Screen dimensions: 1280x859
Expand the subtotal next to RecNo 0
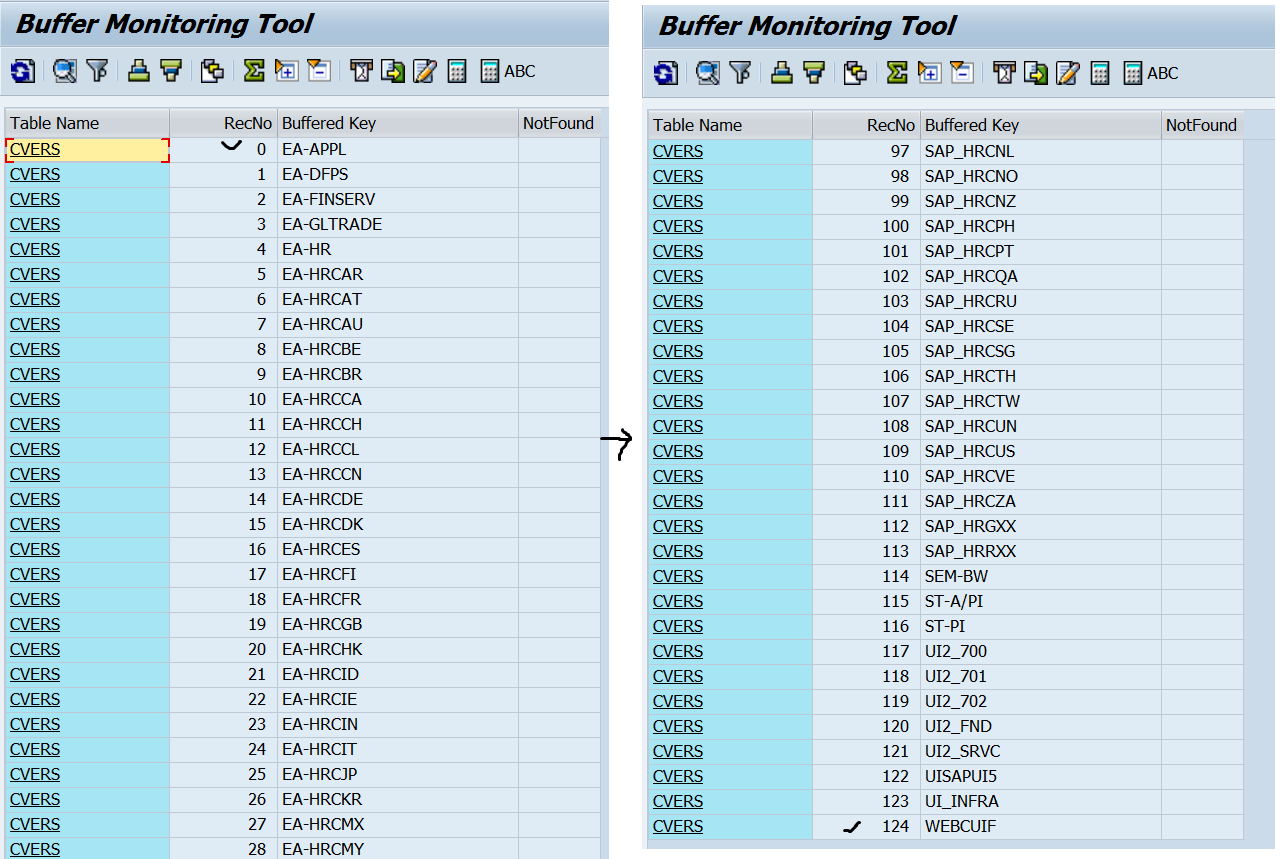click(233, 146)
